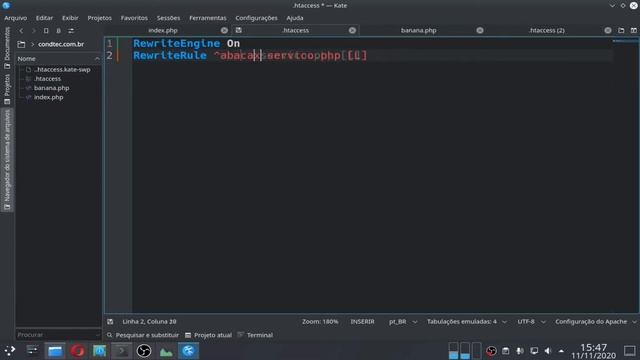The height and width of the screenshot is (360, 640).
Task: Select ..htaccess.kate-swp file in tree
Action: pos(62,69)
